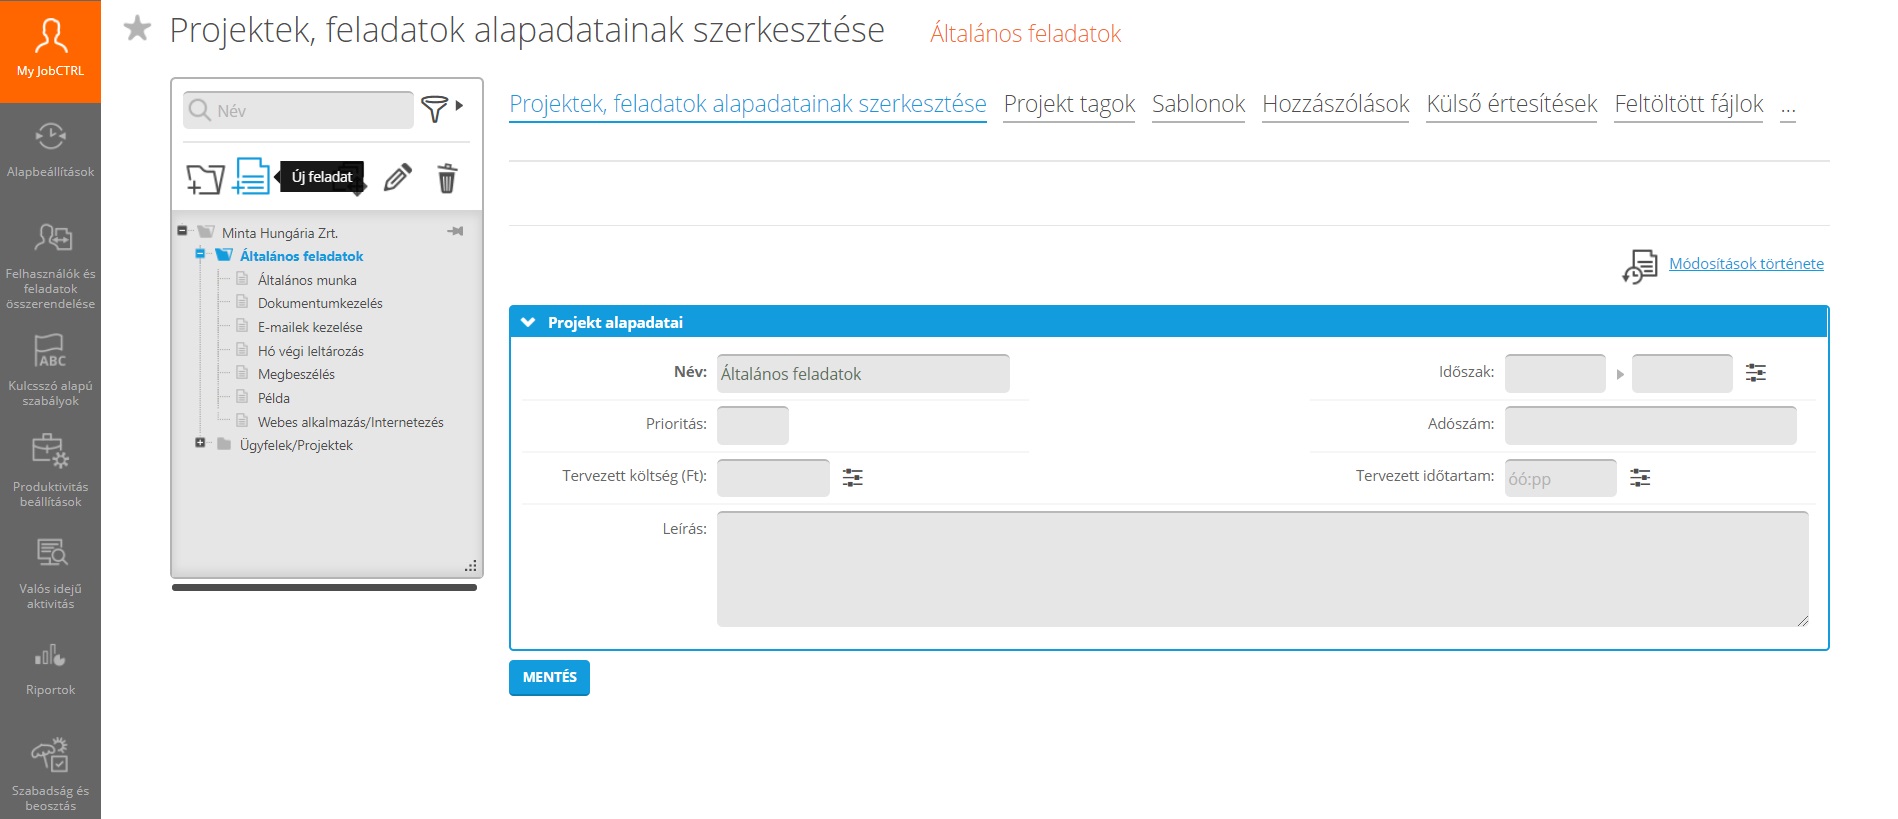Open the funnel filter options
1898x819 pixels.
tap(435, 108)
